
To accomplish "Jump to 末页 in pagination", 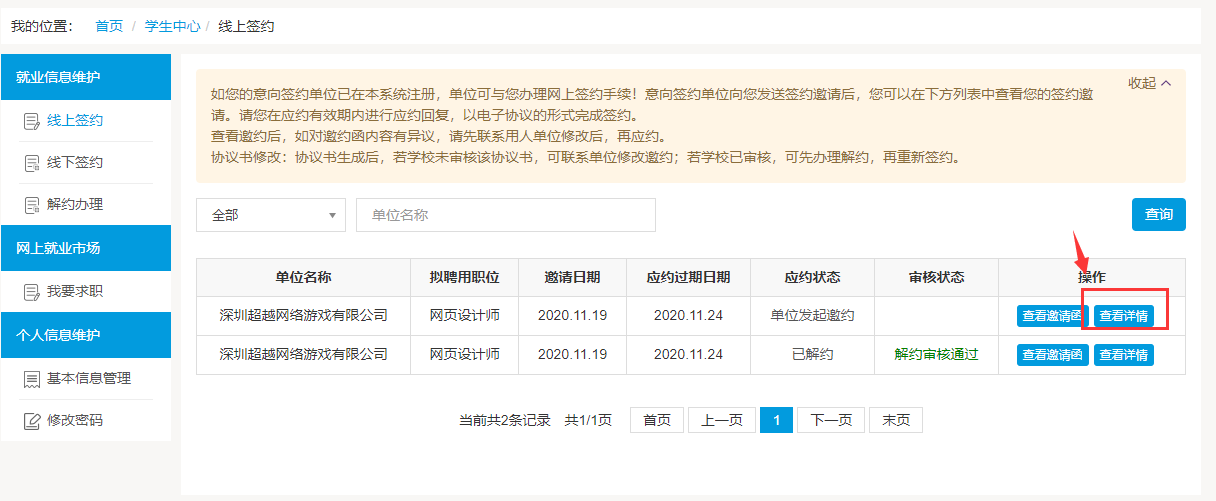I will click(x=895, y=420).
